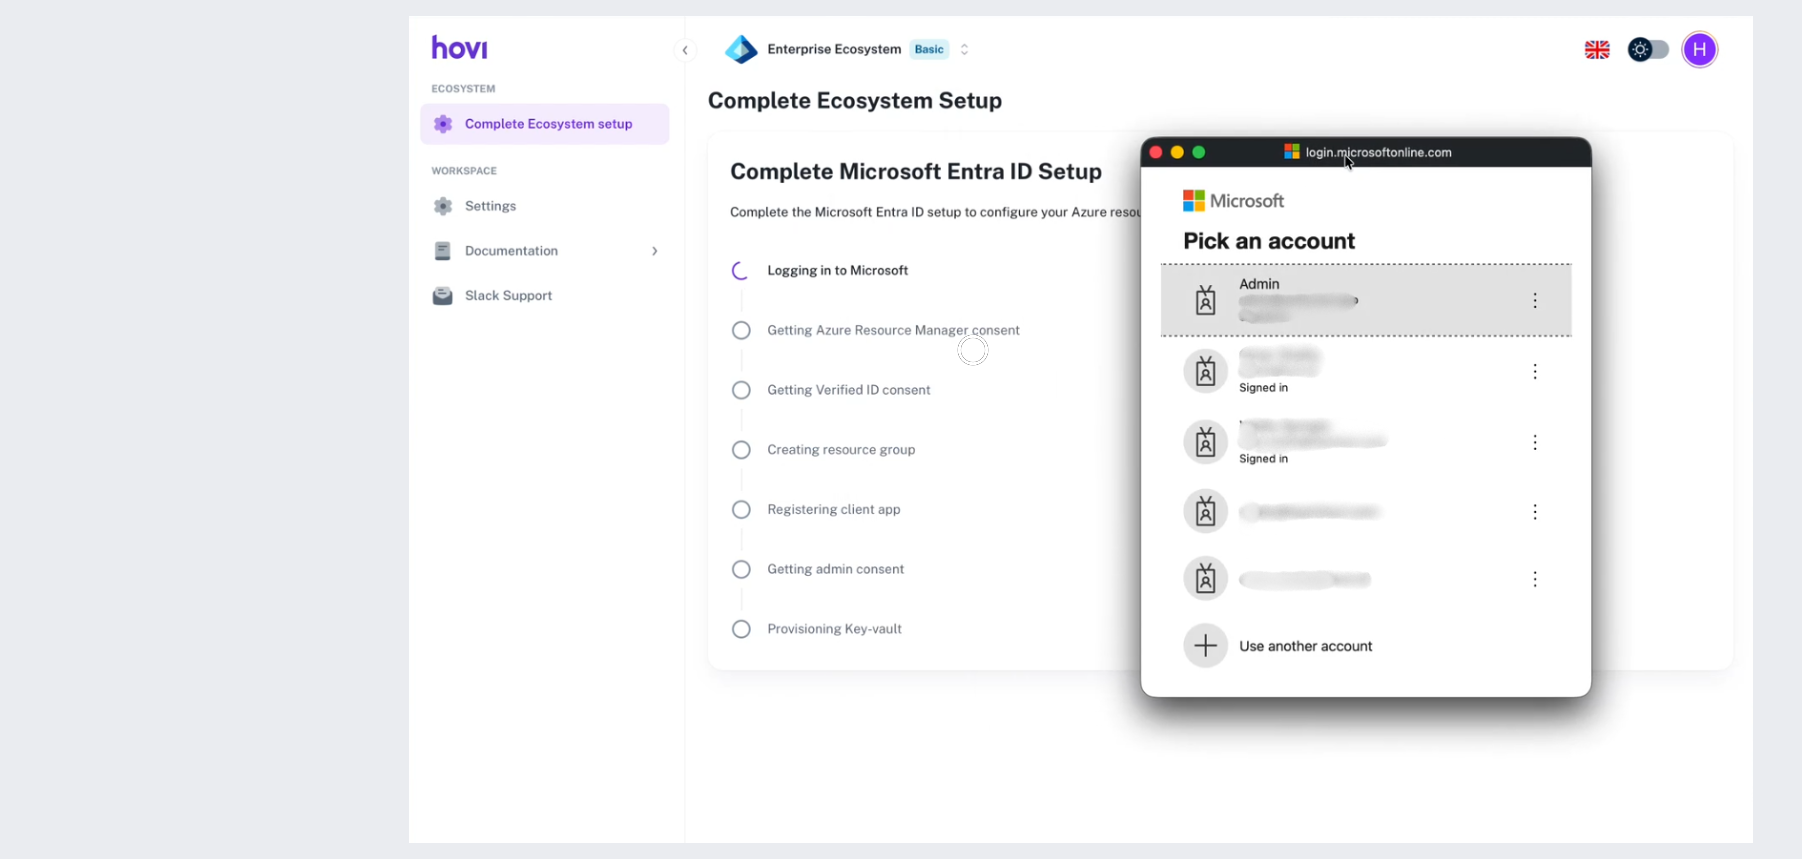Click the hovi logo
The image size is (1802, 859).
[459, 48]
